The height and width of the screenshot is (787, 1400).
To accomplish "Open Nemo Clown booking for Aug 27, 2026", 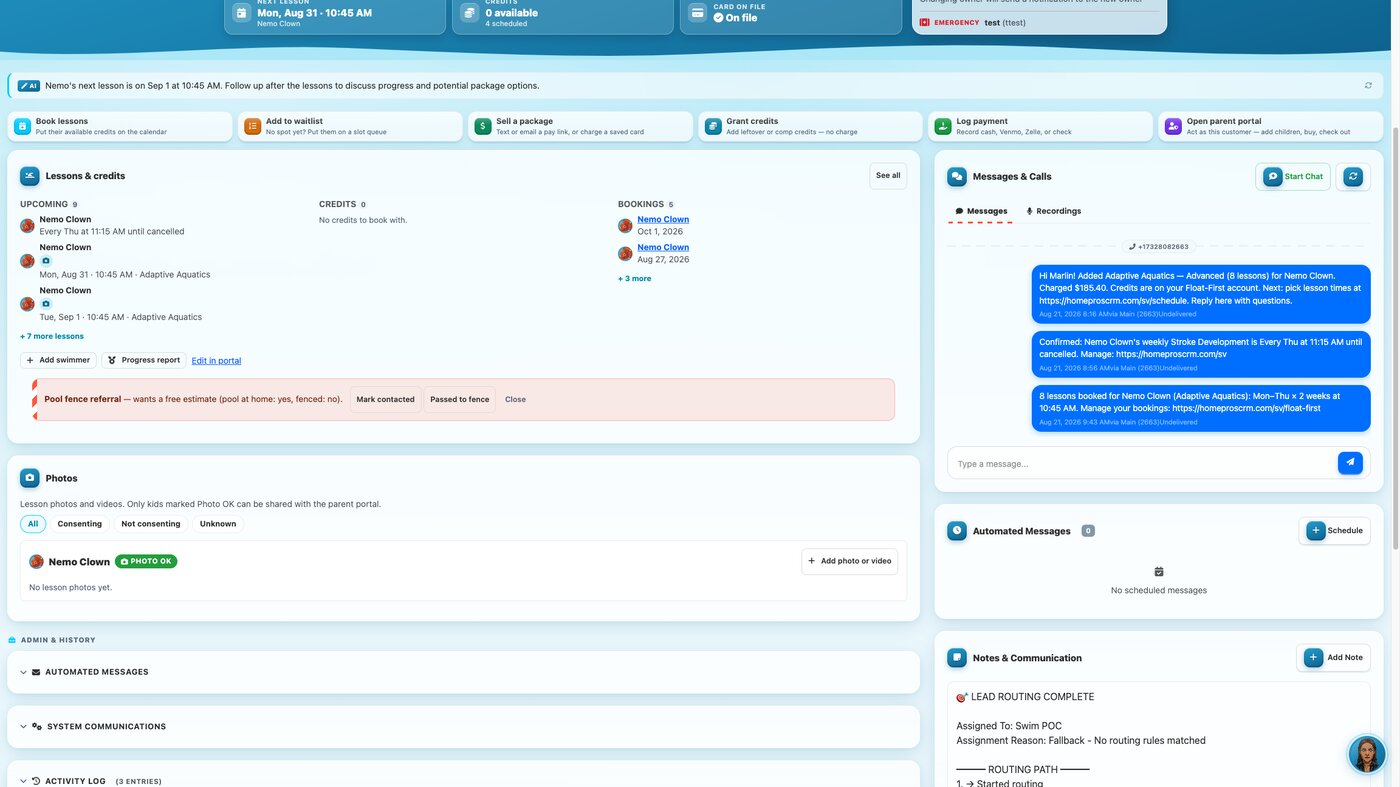I will (663, 247).
